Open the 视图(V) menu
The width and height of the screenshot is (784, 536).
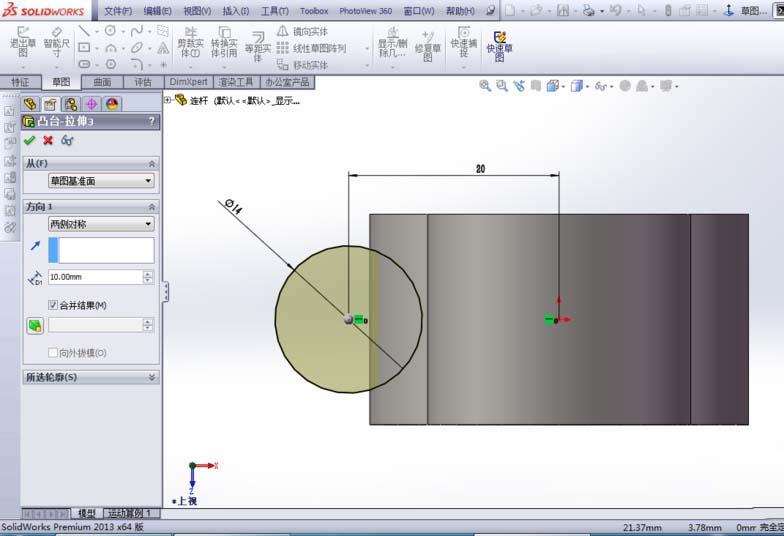[x=197, y=11]
